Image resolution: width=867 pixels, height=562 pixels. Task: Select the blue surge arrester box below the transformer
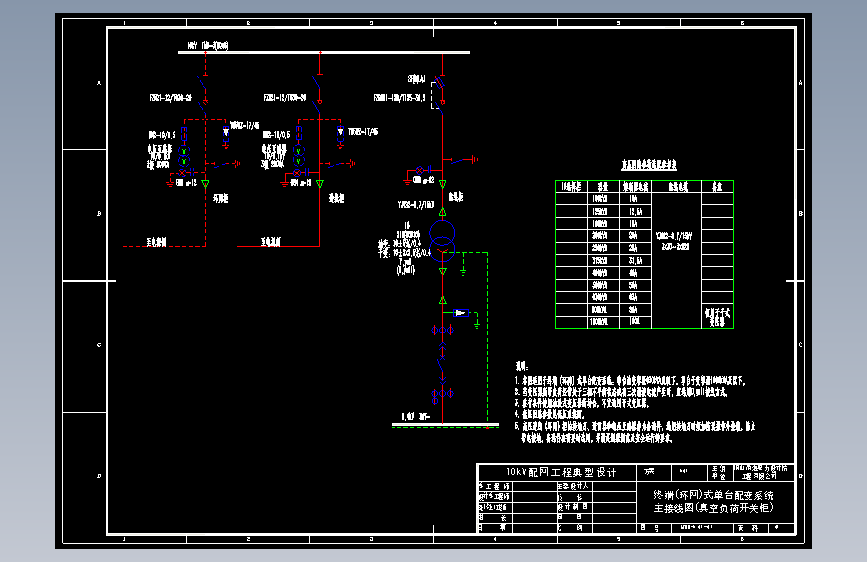point(461,313)
